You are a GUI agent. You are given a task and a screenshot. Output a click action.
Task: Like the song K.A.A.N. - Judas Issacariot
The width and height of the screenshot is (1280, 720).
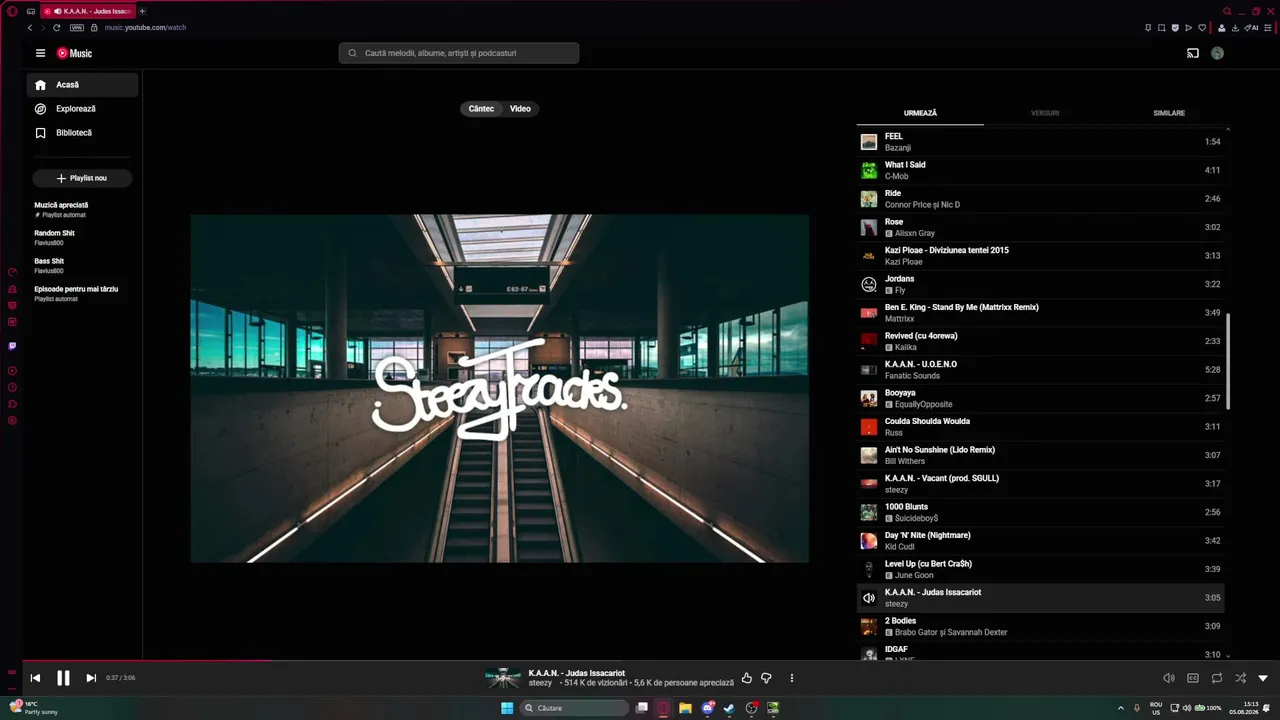(x=746, y=678)
